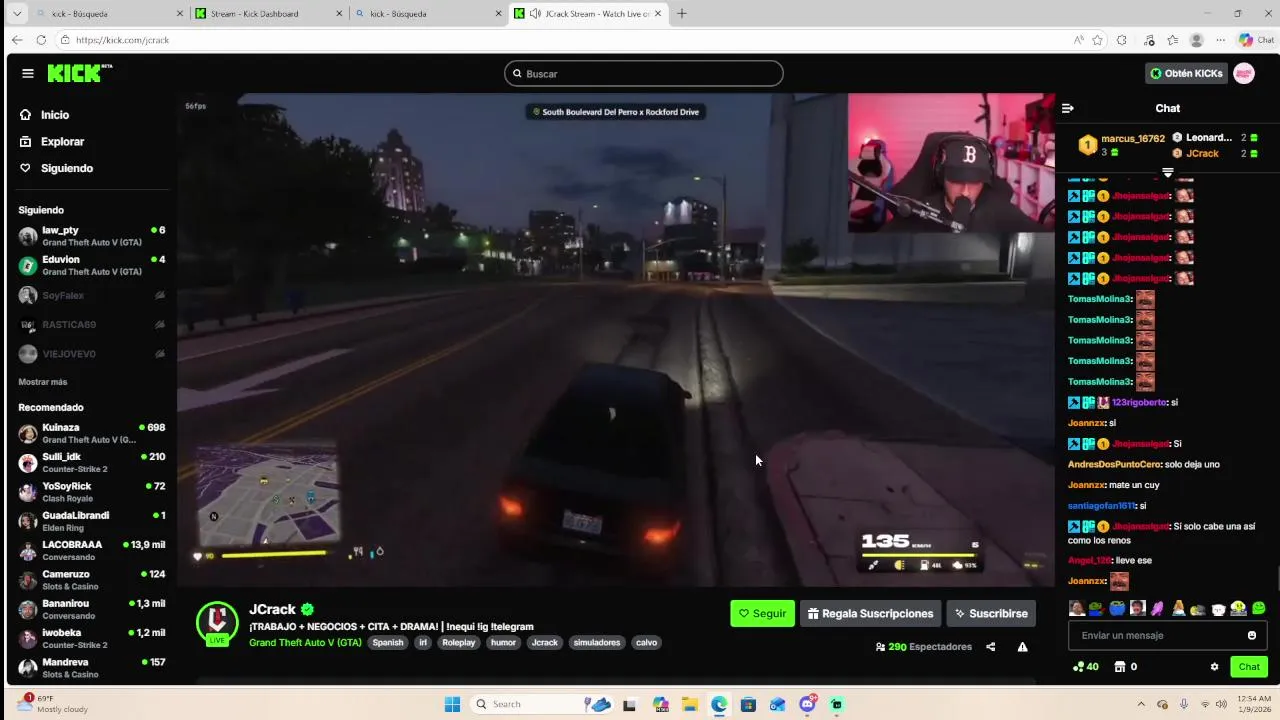Show hidden system tray icons chevron
Viewport: 1280px width, 720px height.
pyautogui.click(x=1141, y=704)
